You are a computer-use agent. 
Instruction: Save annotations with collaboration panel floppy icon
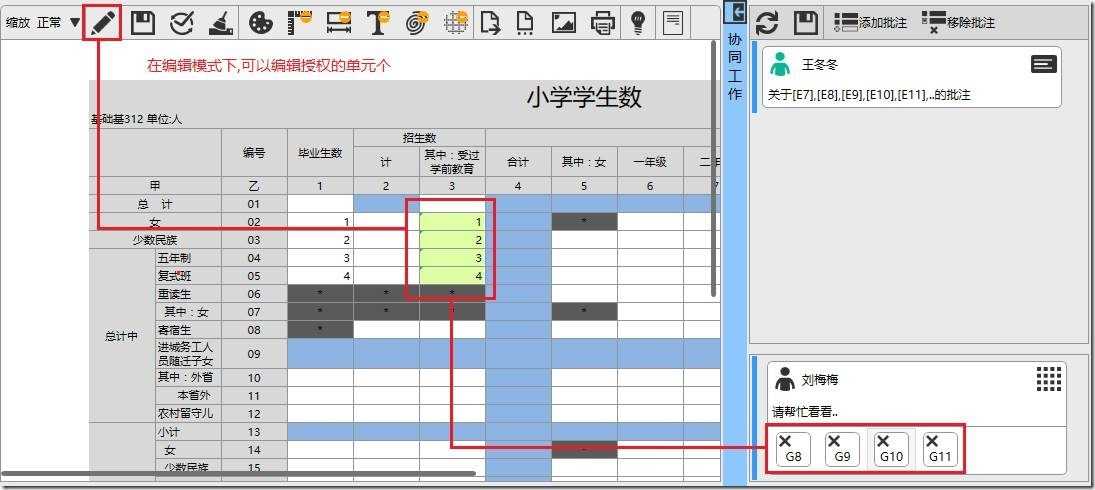click(x=806, y=22)
